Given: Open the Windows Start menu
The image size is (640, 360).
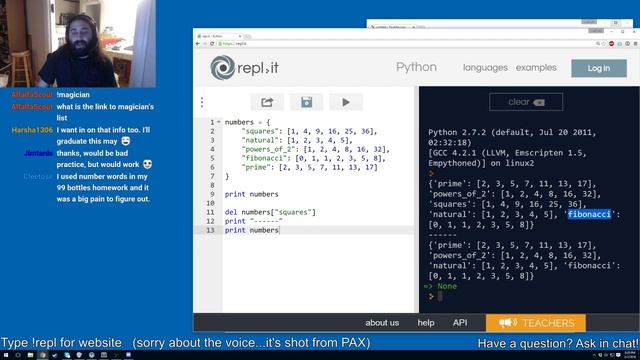Looking at the screenshot, I should tap(6, 355).
